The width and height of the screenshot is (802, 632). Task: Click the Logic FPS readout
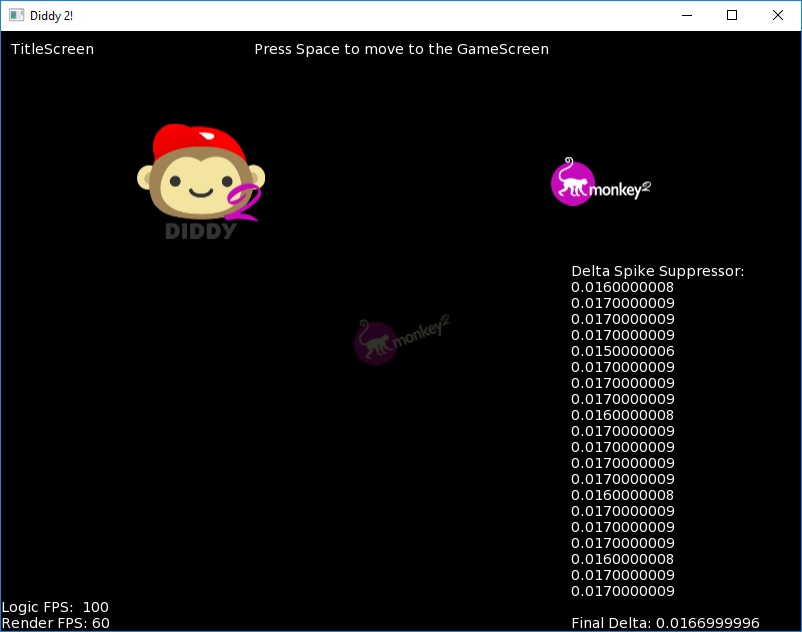pos(55,607)
